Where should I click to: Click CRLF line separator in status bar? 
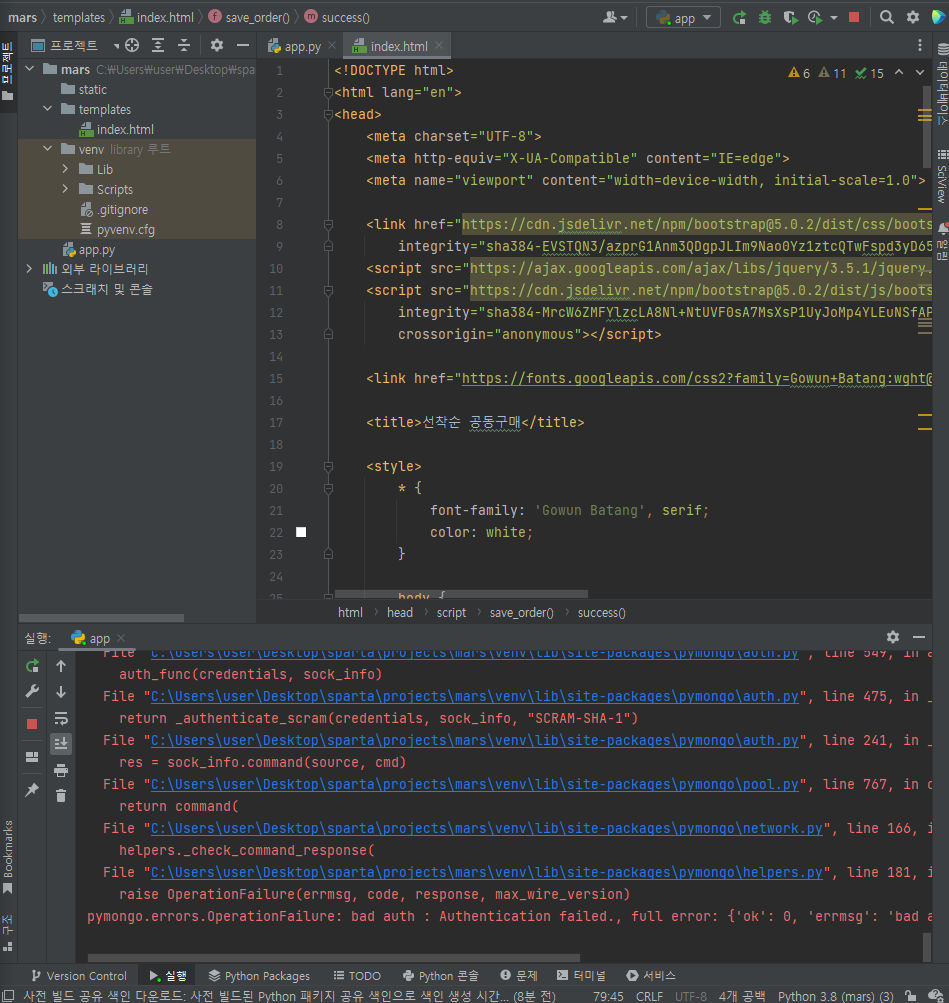coord(649,996)
